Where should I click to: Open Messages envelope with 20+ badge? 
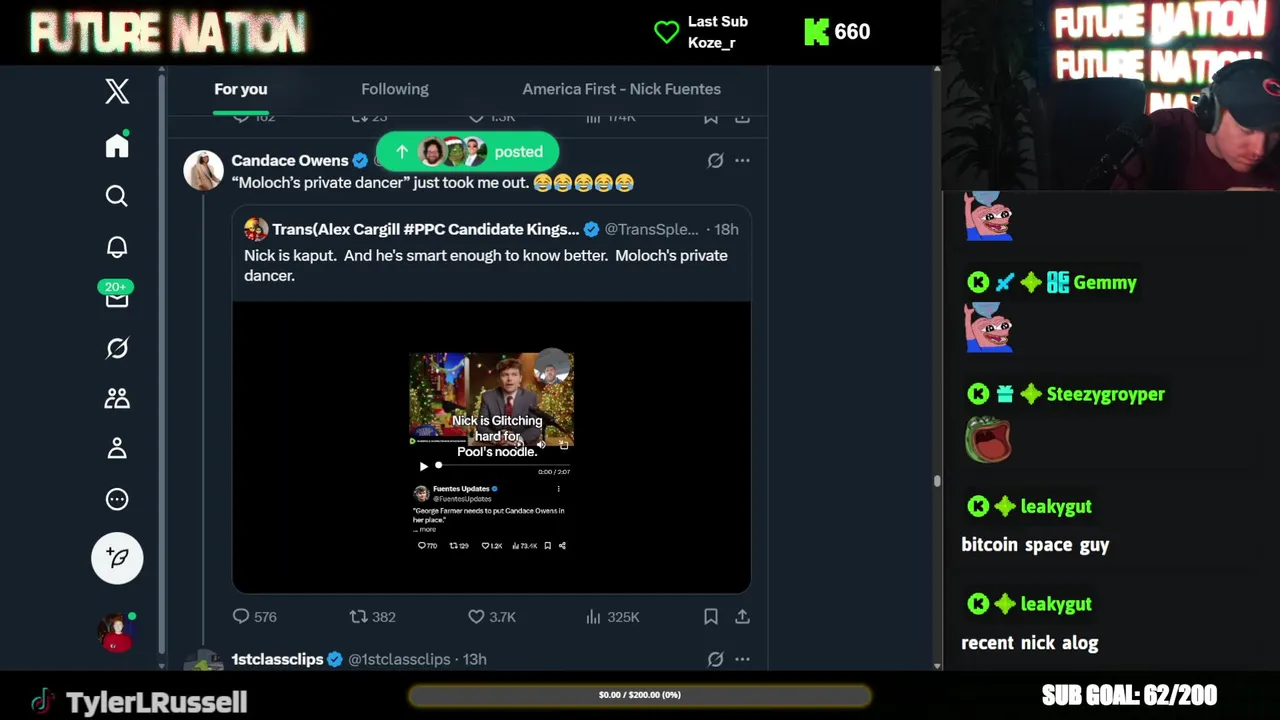coord(117,294)
